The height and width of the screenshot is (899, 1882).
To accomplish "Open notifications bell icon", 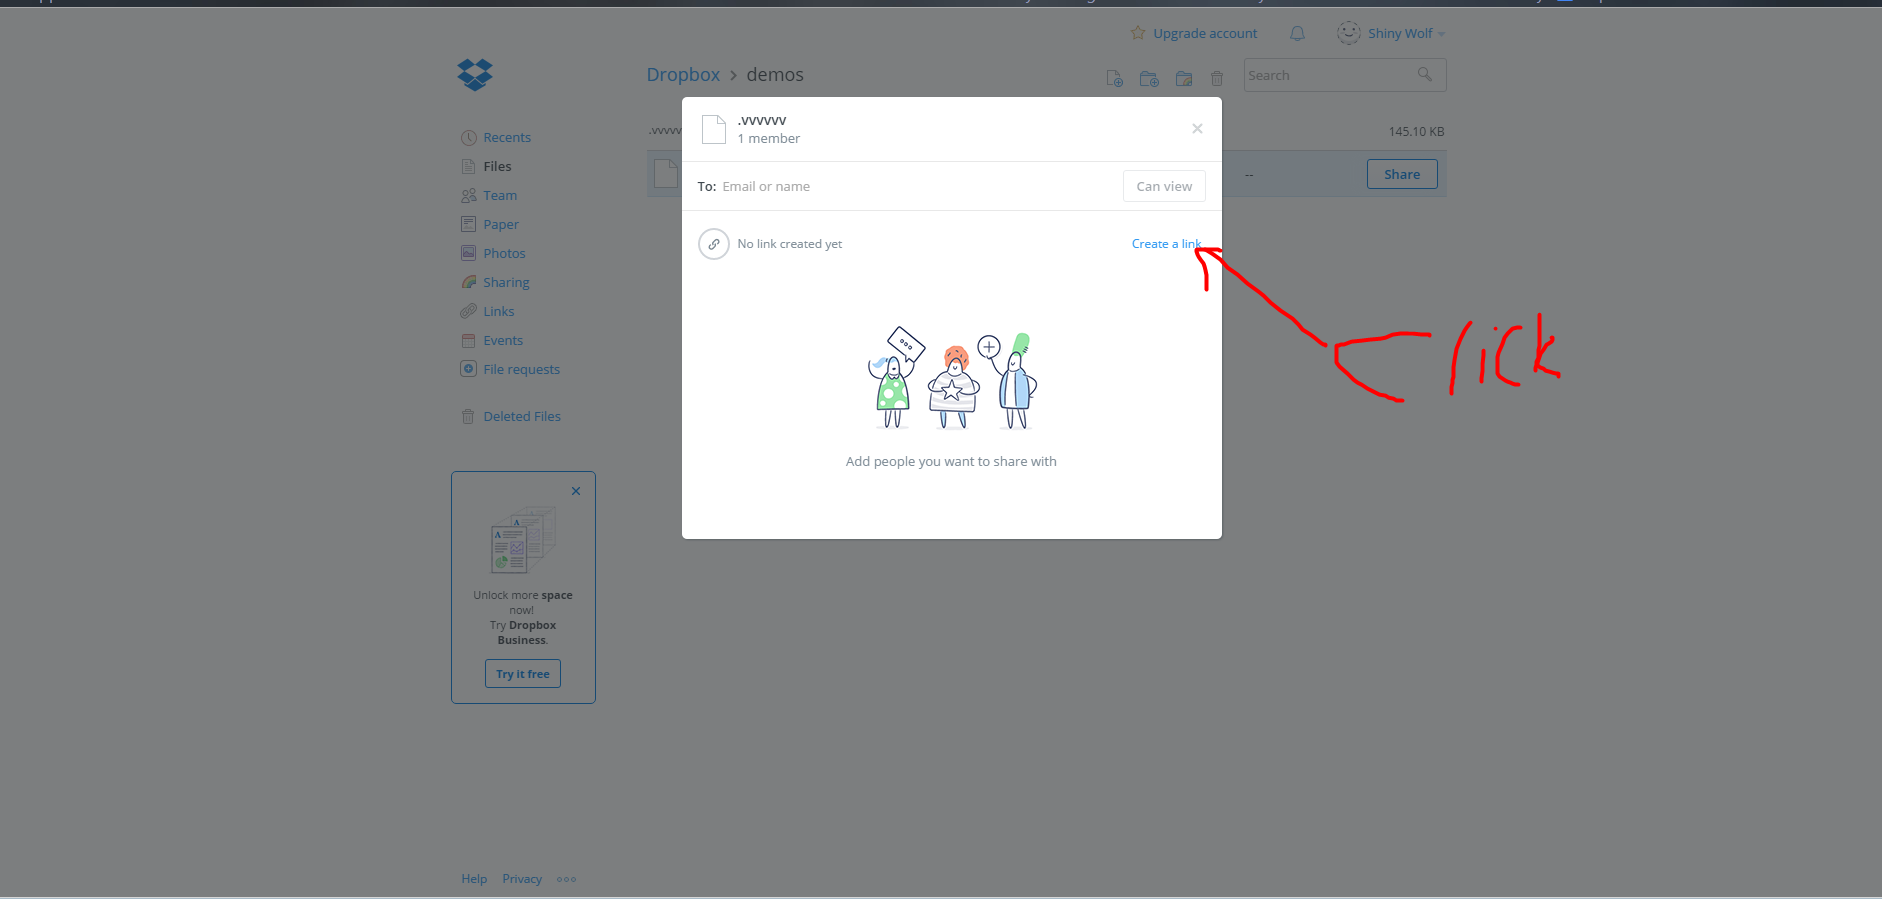I will [x=1297, y=33].
